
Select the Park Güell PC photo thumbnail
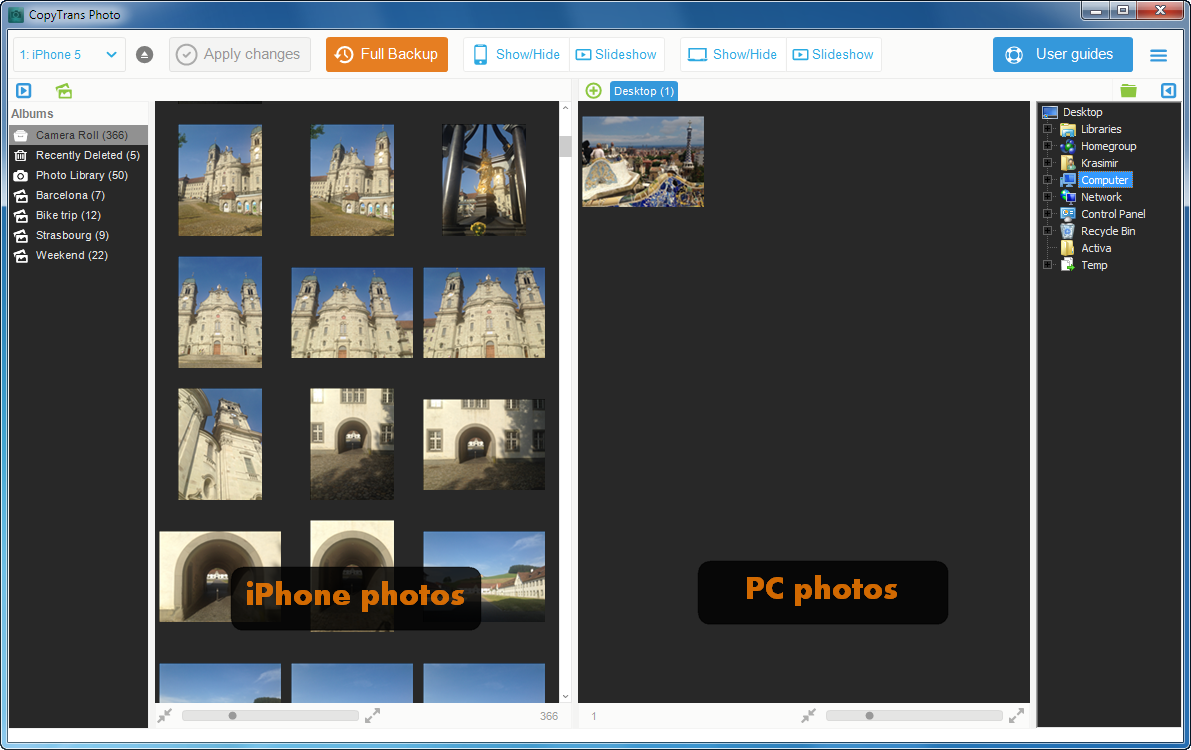[x=643, y=162]
